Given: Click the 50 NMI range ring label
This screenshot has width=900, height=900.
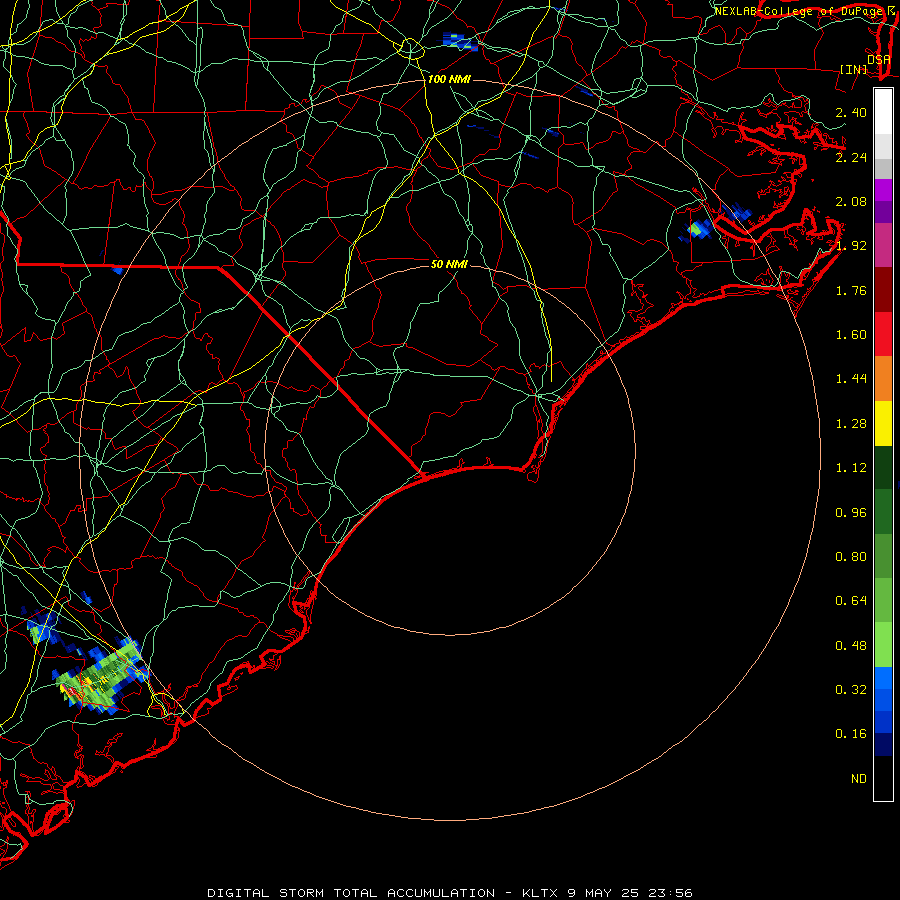Looking at the screenshot, I should click(x=449, y=264).
